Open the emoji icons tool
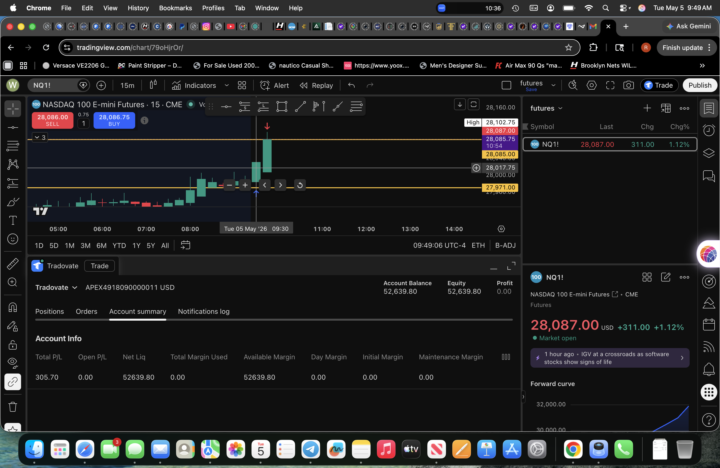 coord(13,239)
